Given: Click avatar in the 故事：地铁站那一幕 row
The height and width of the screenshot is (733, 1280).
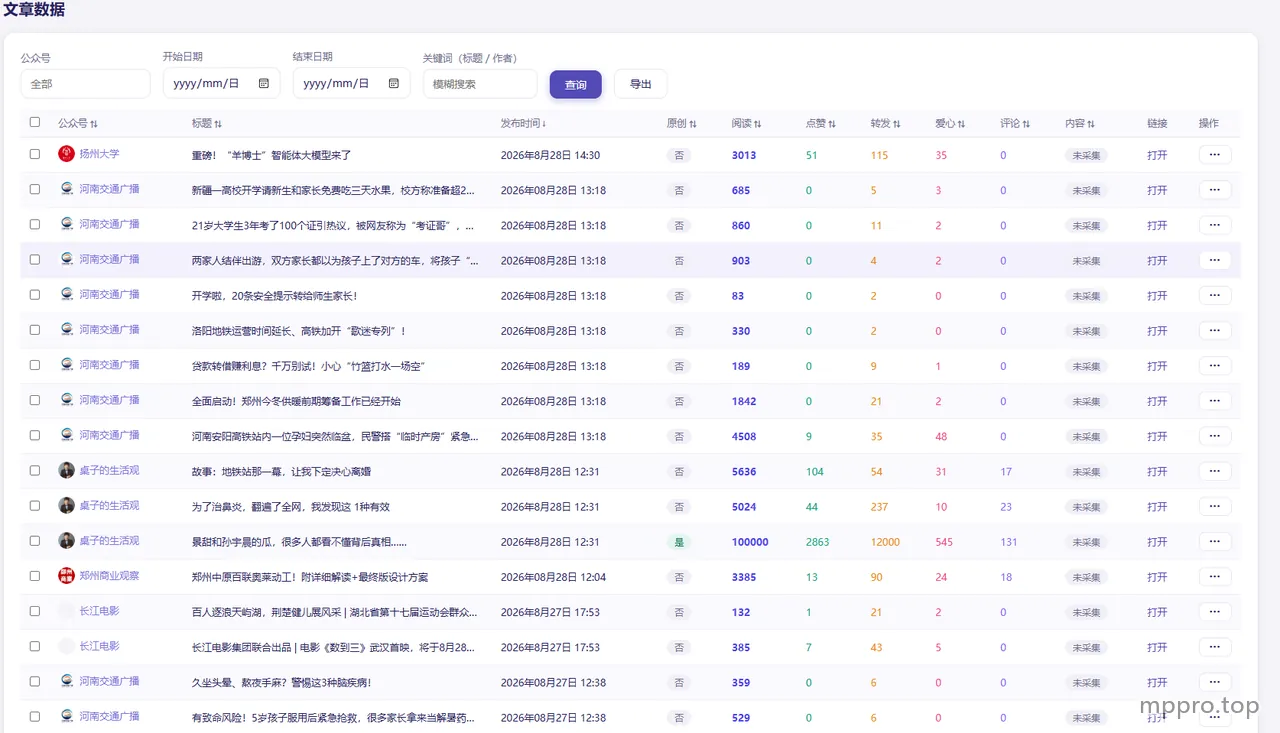Looking at the screenshot, I should tap(67, 470).
